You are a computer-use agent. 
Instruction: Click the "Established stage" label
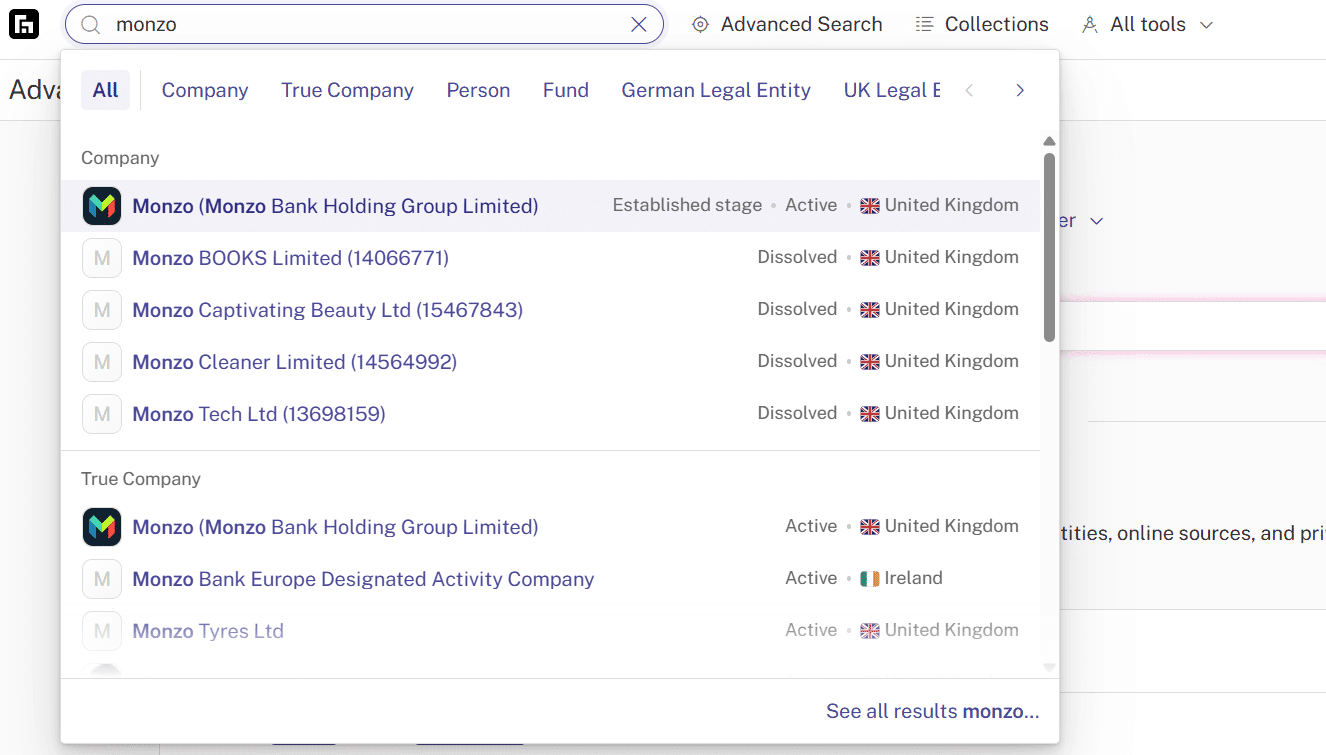(x=687, y=205)
